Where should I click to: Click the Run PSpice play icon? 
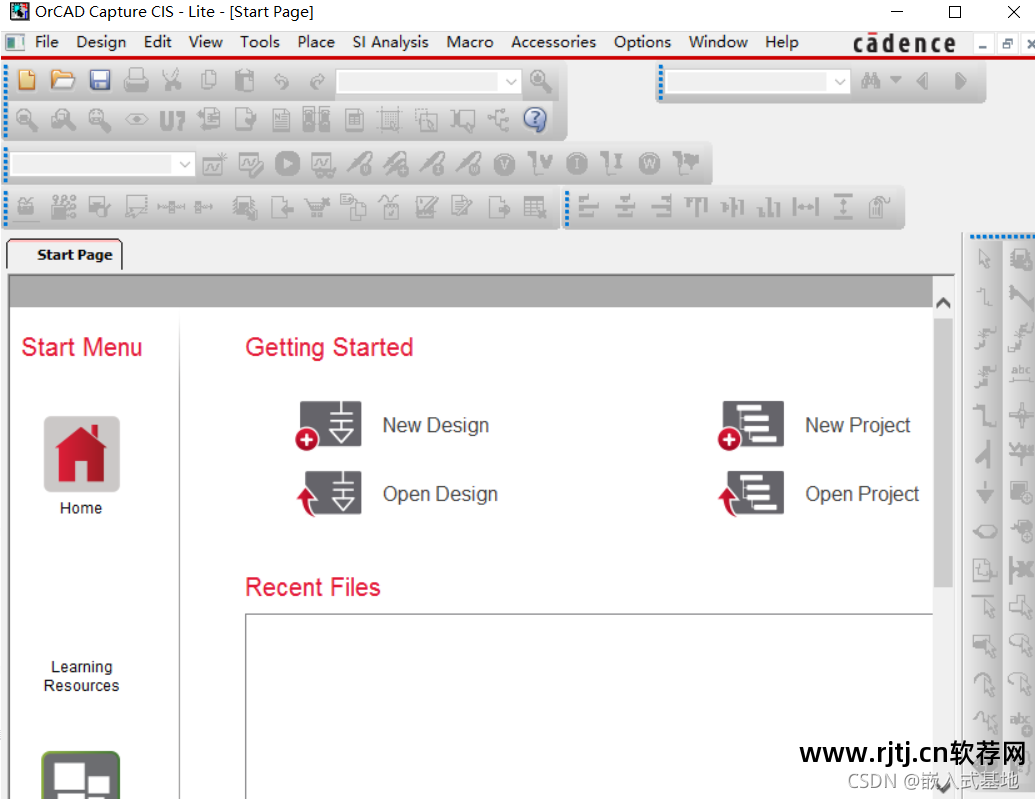point(287,163)
